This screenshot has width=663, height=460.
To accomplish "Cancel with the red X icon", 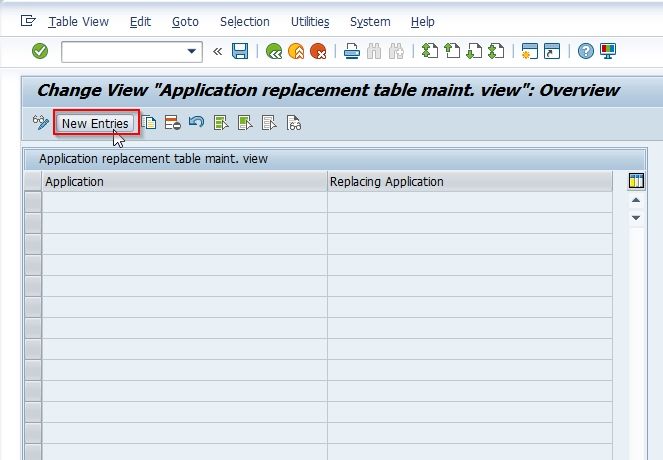I will (x=318, y=52).
